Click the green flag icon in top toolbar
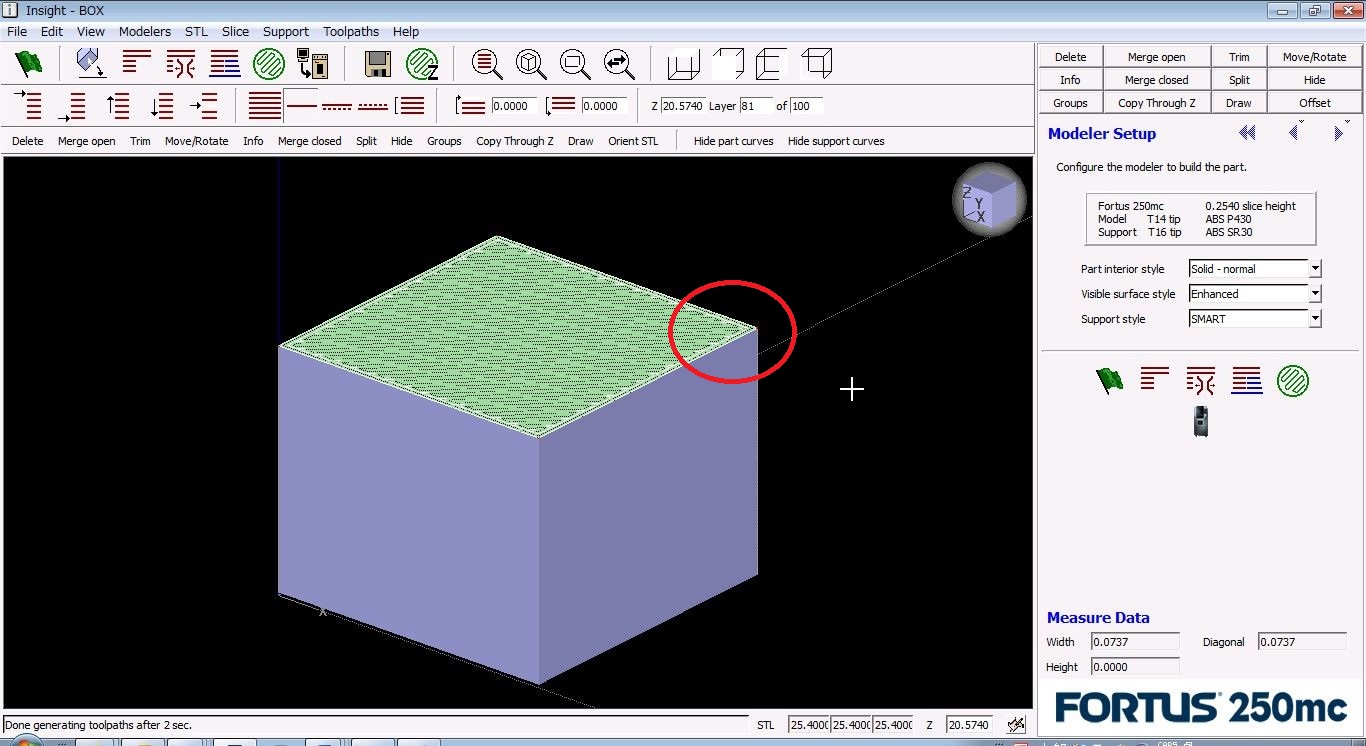1366x746 pixels. coord(29,64)
